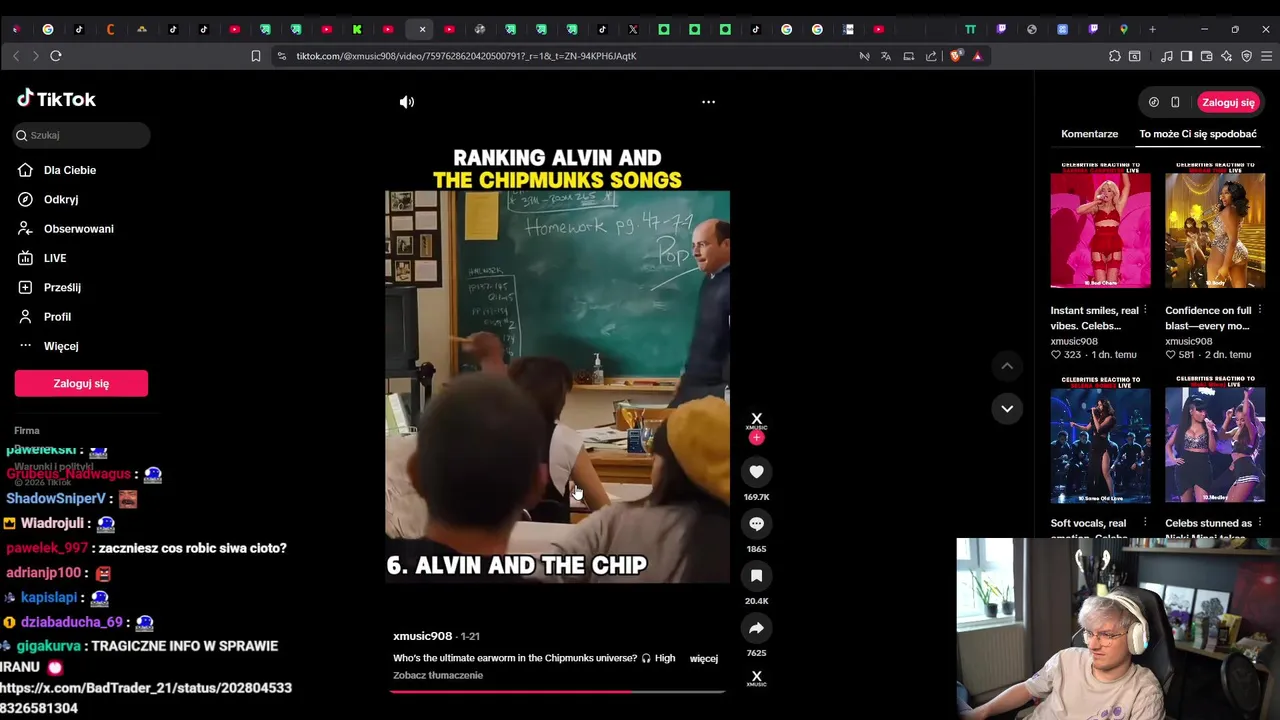Mute the video with the speaker icon
The height and width of the screenshot is (720, 1280).
[407, 102]
